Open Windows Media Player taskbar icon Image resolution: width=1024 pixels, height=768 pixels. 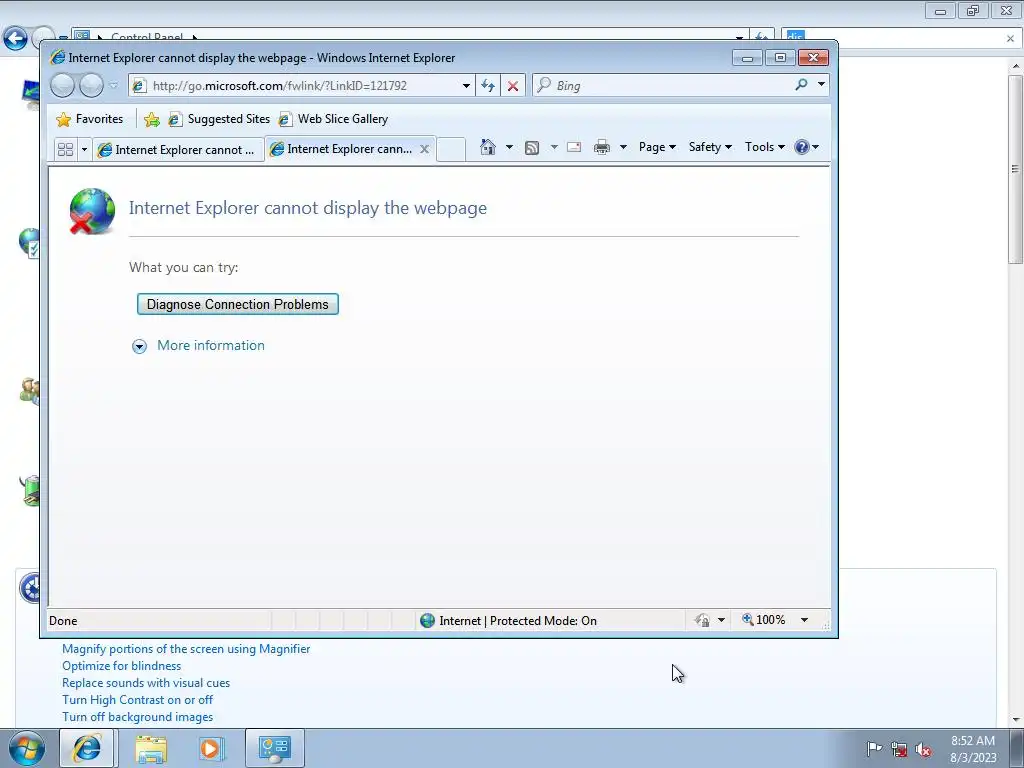click(x=210, y=749)
